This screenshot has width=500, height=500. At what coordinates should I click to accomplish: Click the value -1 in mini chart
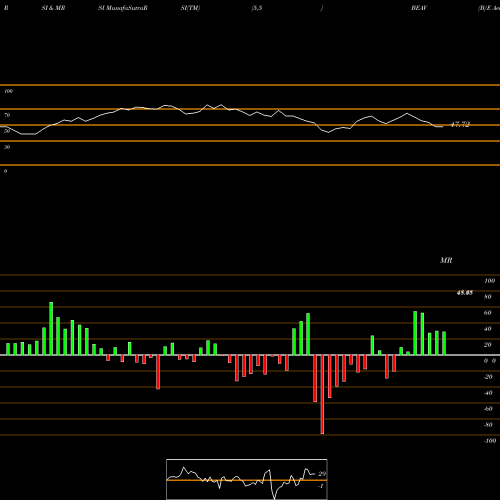coord(321,486)
